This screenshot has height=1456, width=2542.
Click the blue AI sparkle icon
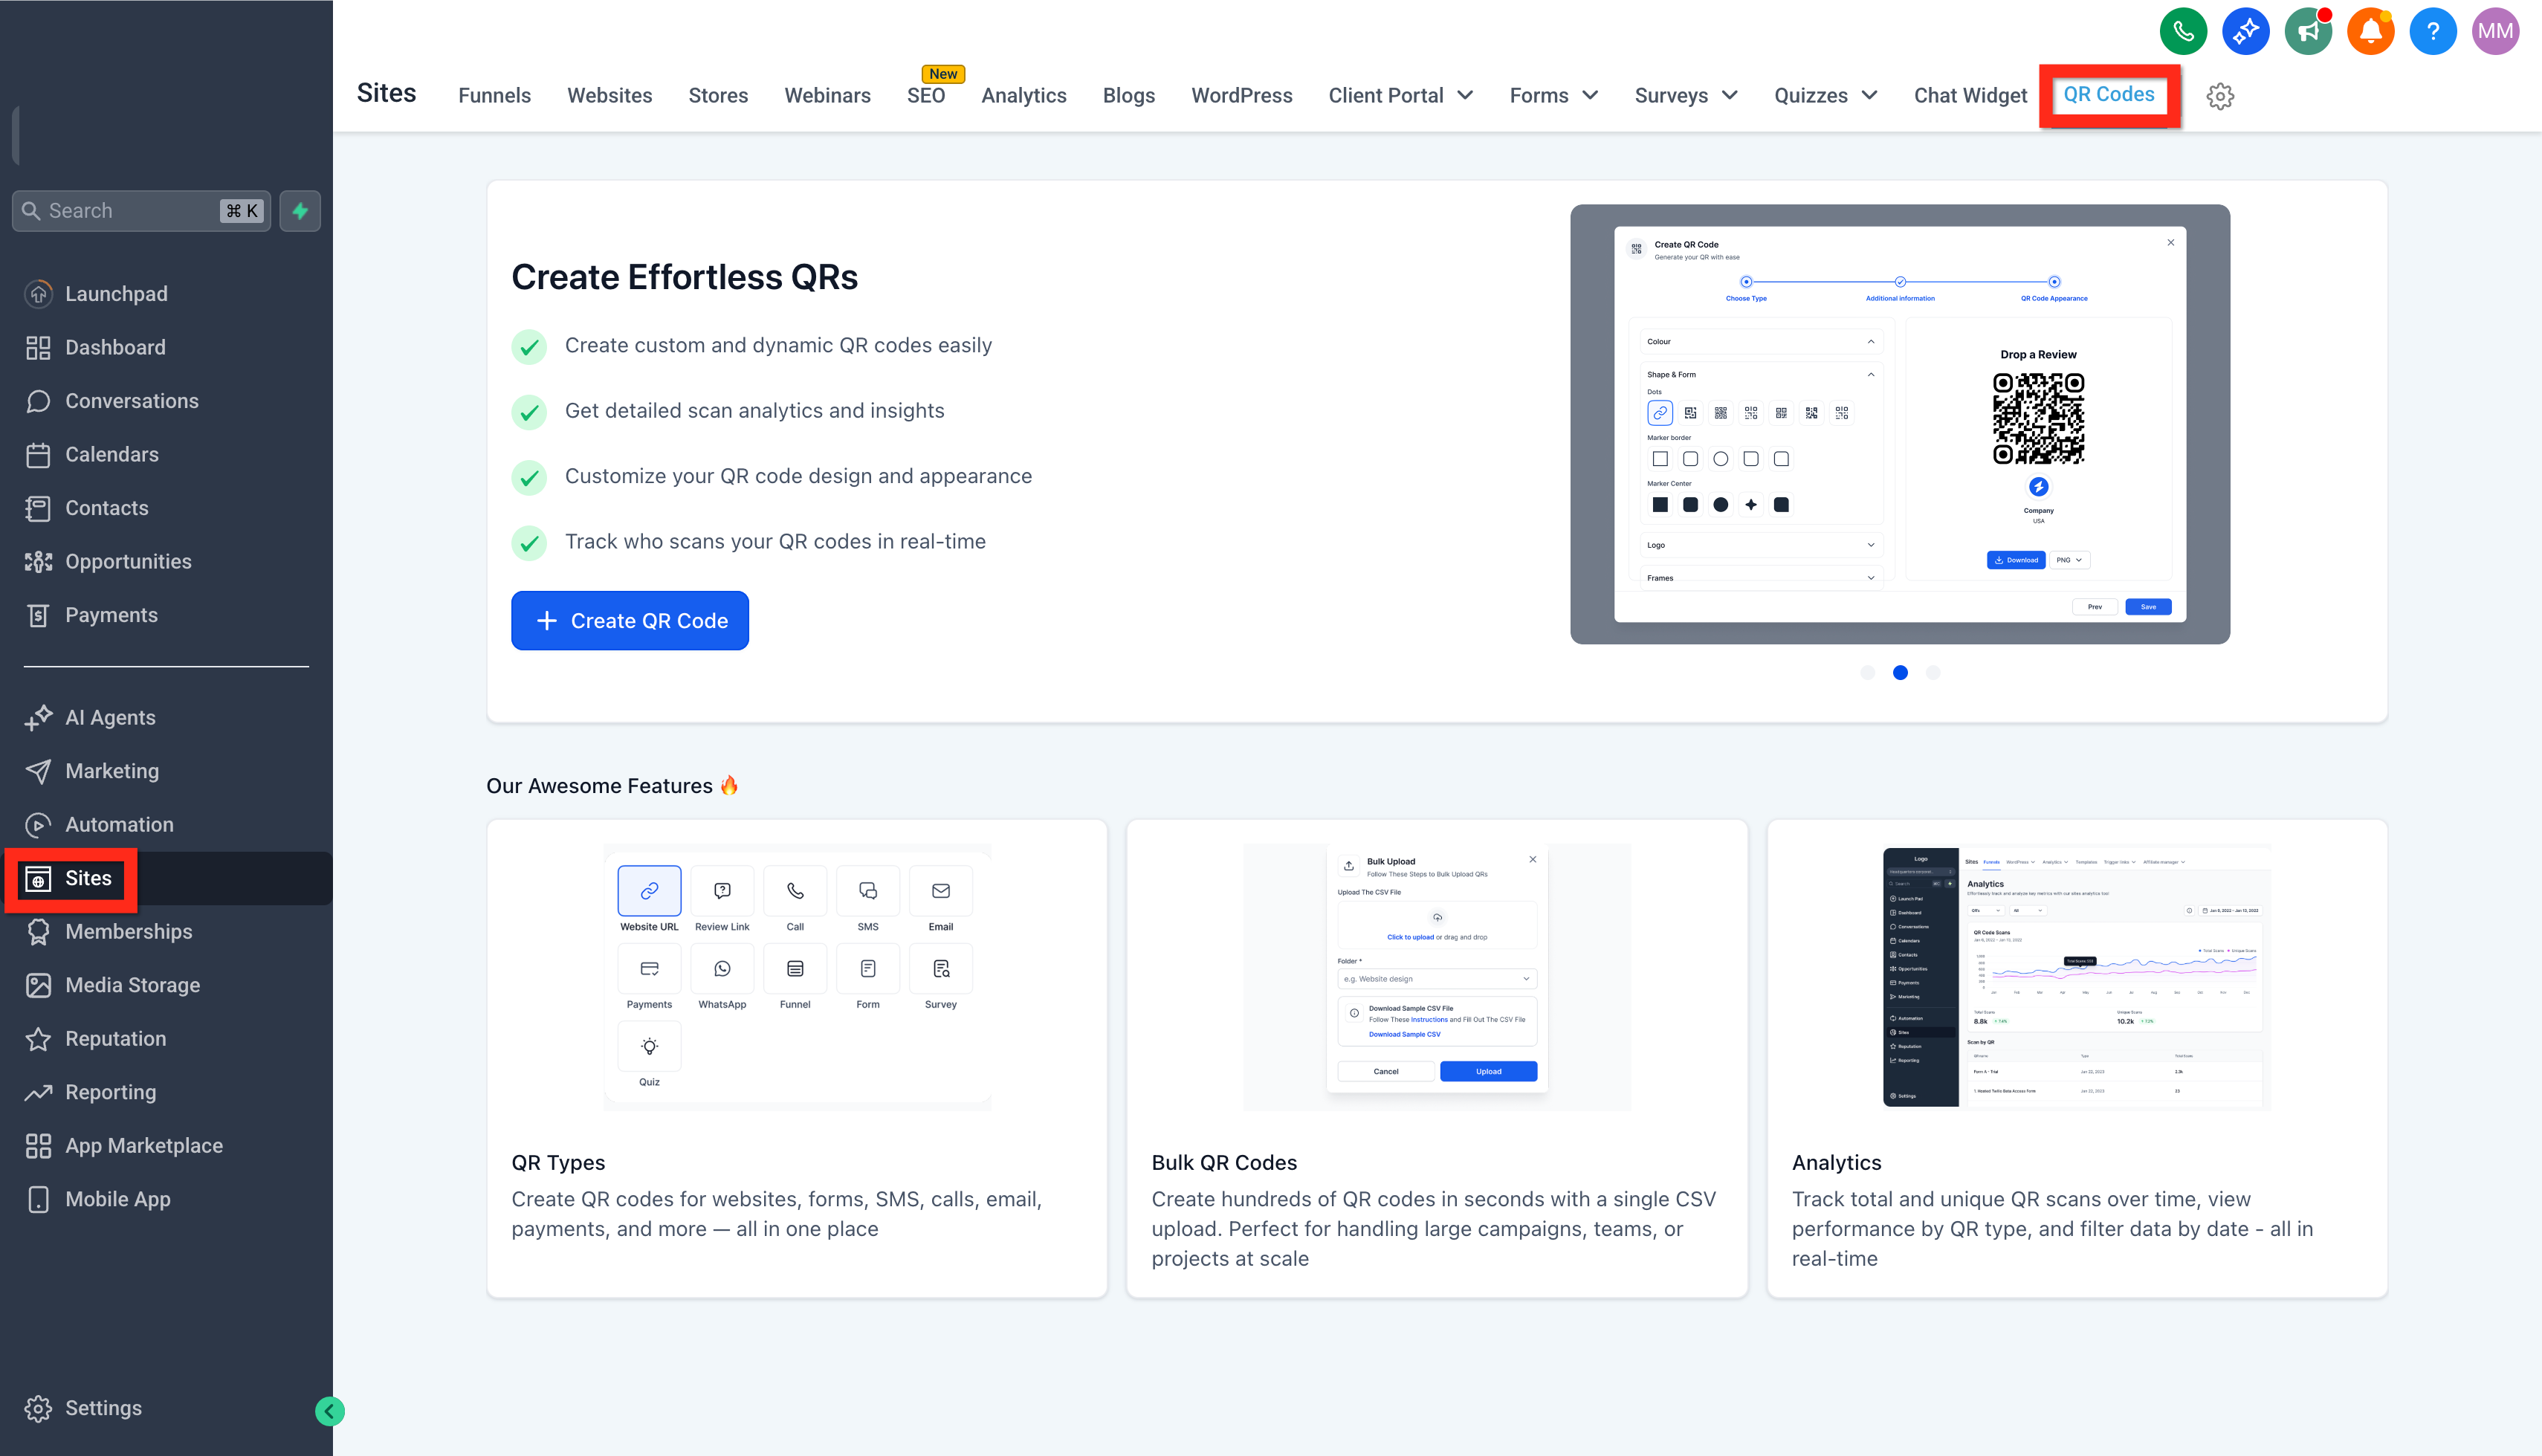pyautogui.click(x=2246, y=32)
